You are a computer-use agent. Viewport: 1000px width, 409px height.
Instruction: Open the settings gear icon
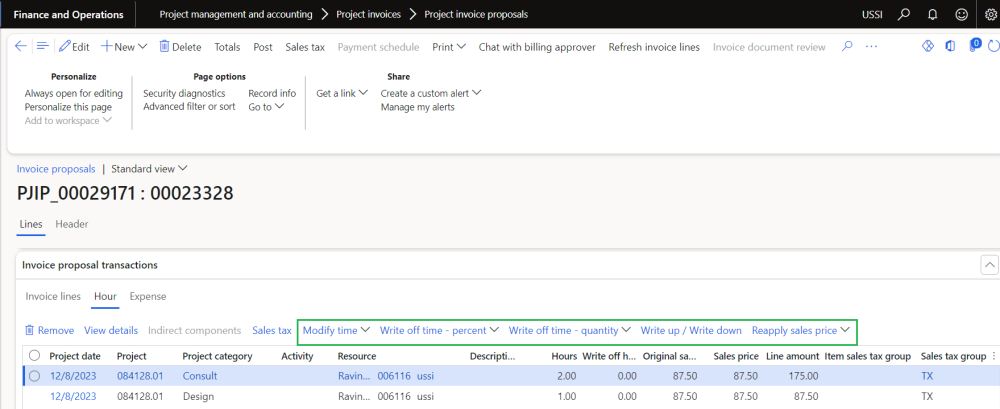point(990,15)
